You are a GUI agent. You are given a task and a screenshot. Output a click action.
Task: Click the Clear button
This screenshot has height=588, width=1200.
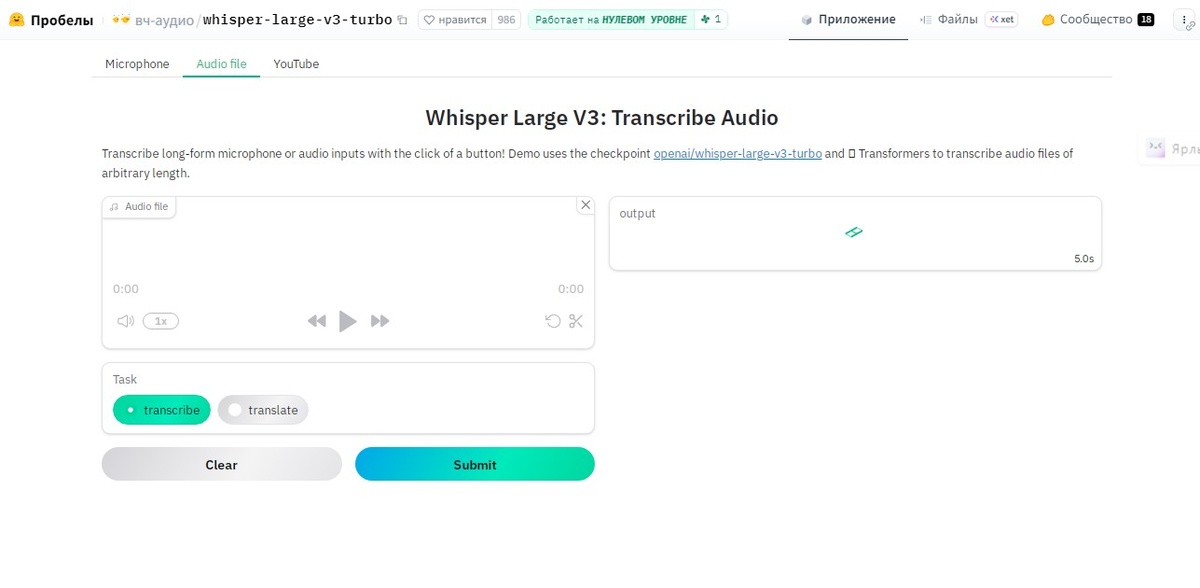coord(222,464)
